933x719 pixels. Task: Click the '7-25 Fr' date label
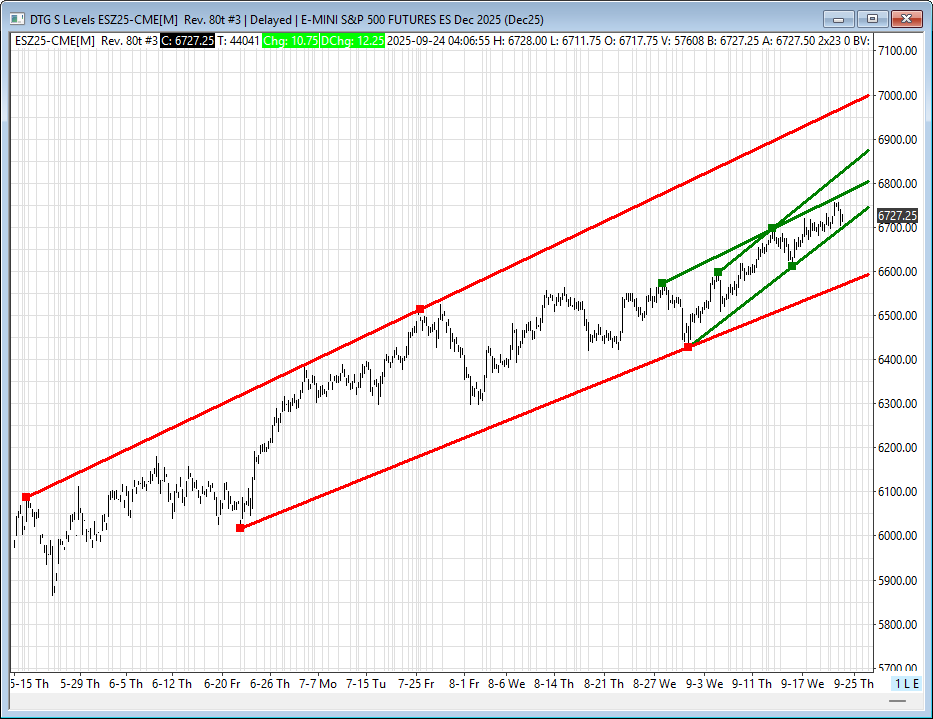(416, 684)
